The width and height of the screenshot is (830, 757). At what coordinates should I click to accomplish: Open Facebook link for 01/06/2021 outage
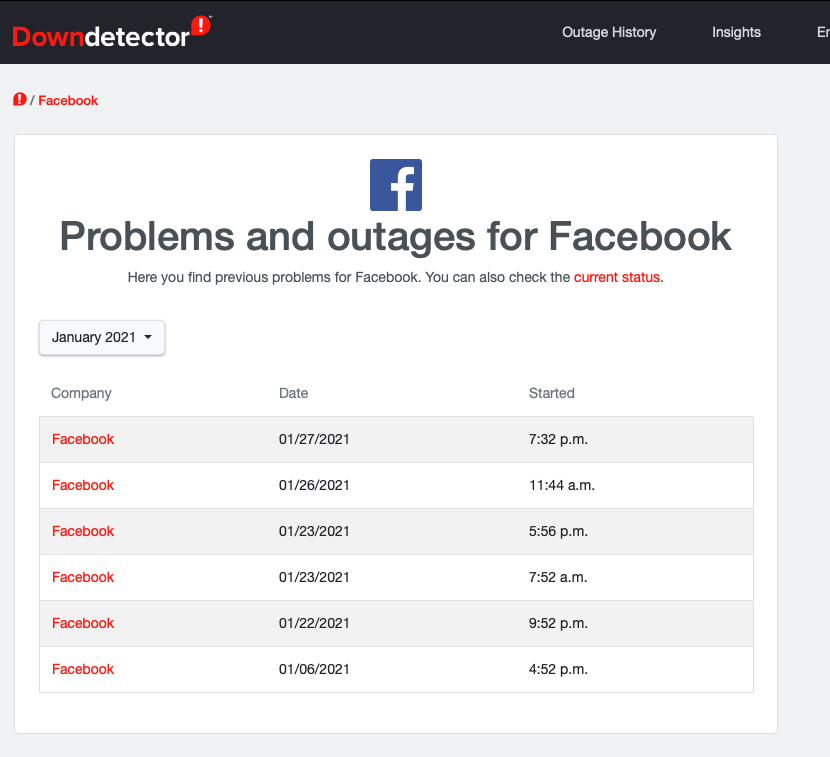[83, 670]
